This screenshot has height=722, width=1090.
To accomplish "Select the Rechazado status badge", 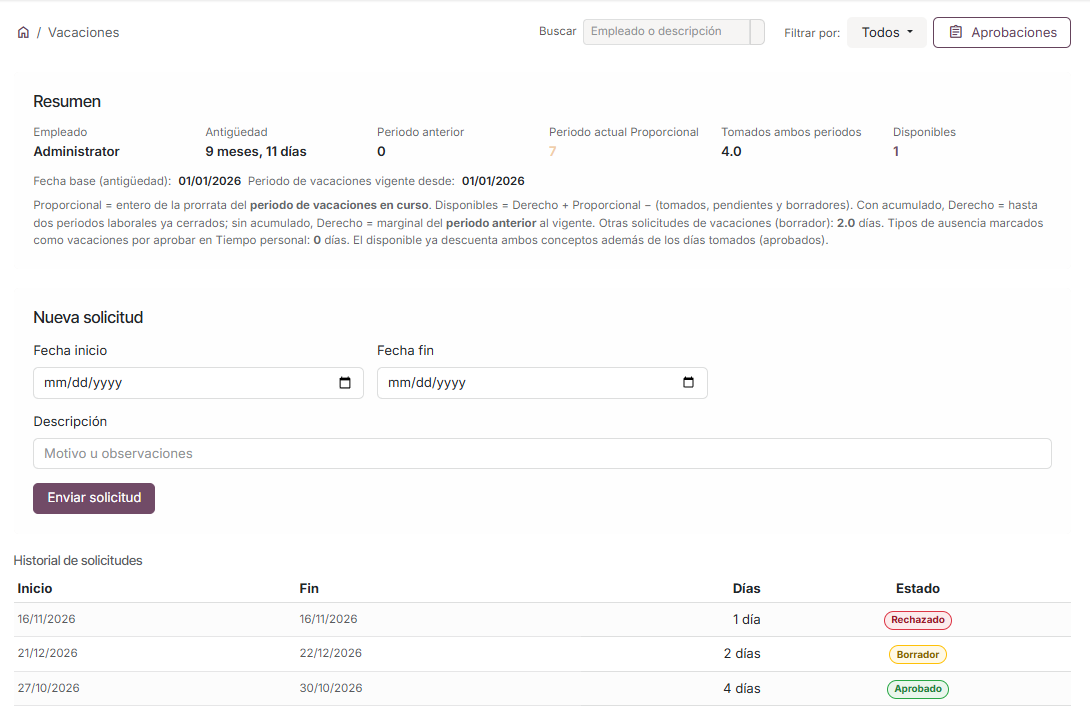I will [918, 620].
